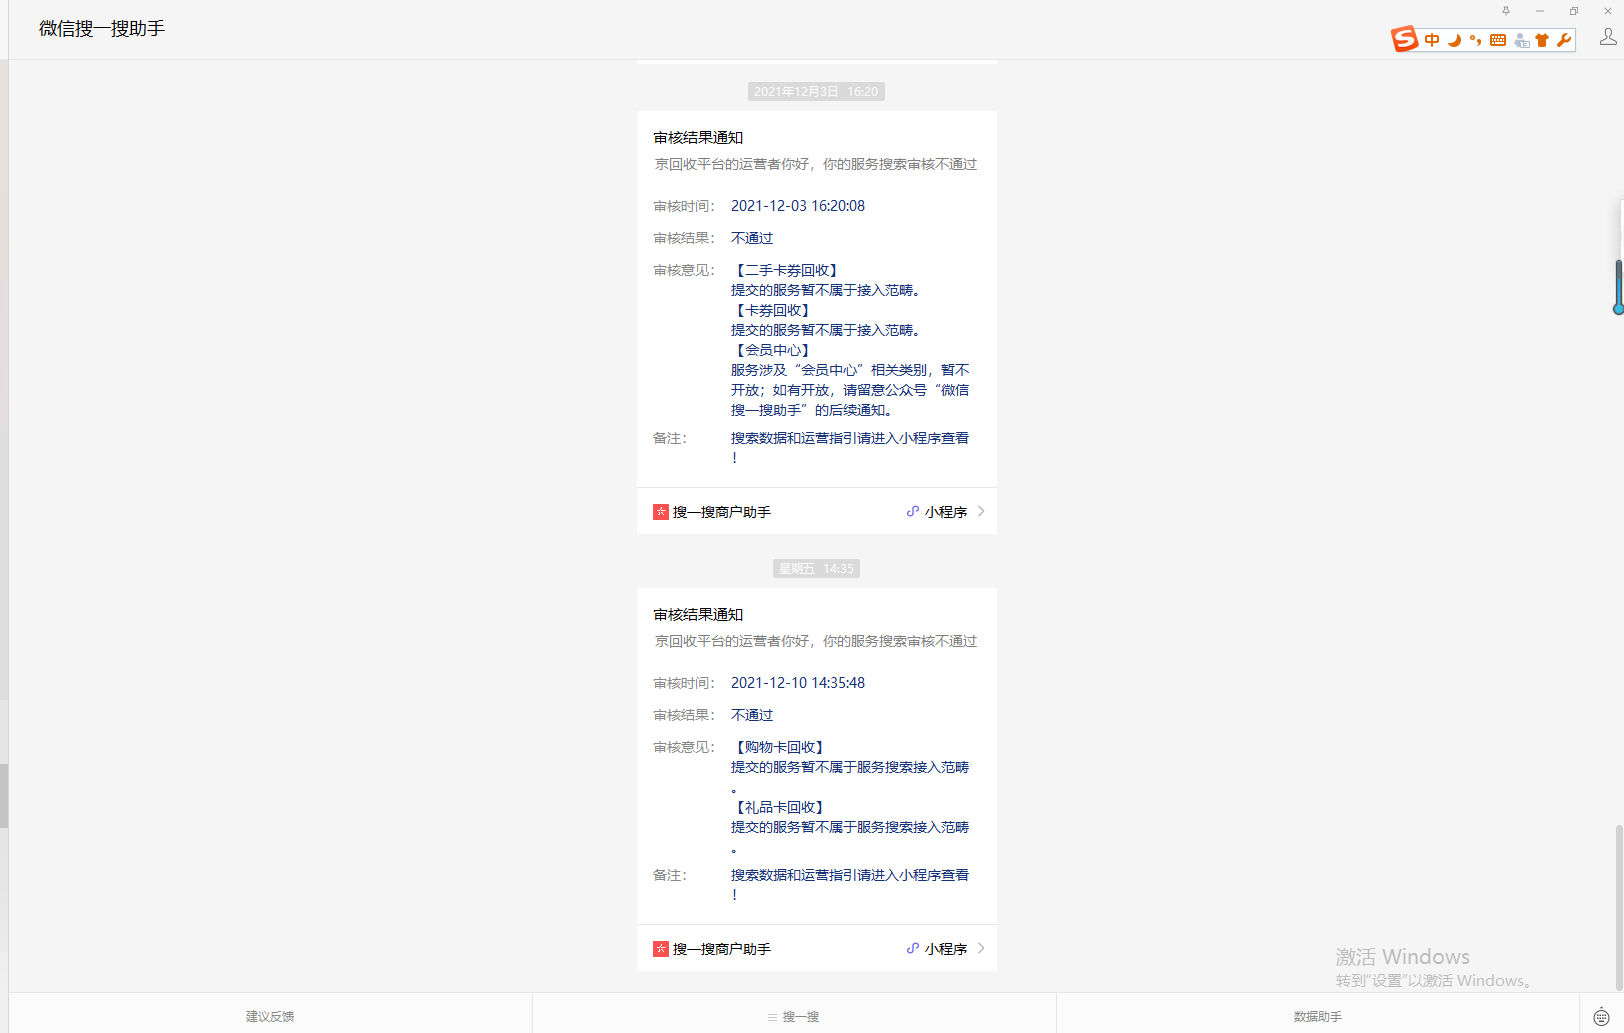The image size is (1624, 1033).
Task: Click 小程序 link in December 10 card
Action: (x=946, y=949)
